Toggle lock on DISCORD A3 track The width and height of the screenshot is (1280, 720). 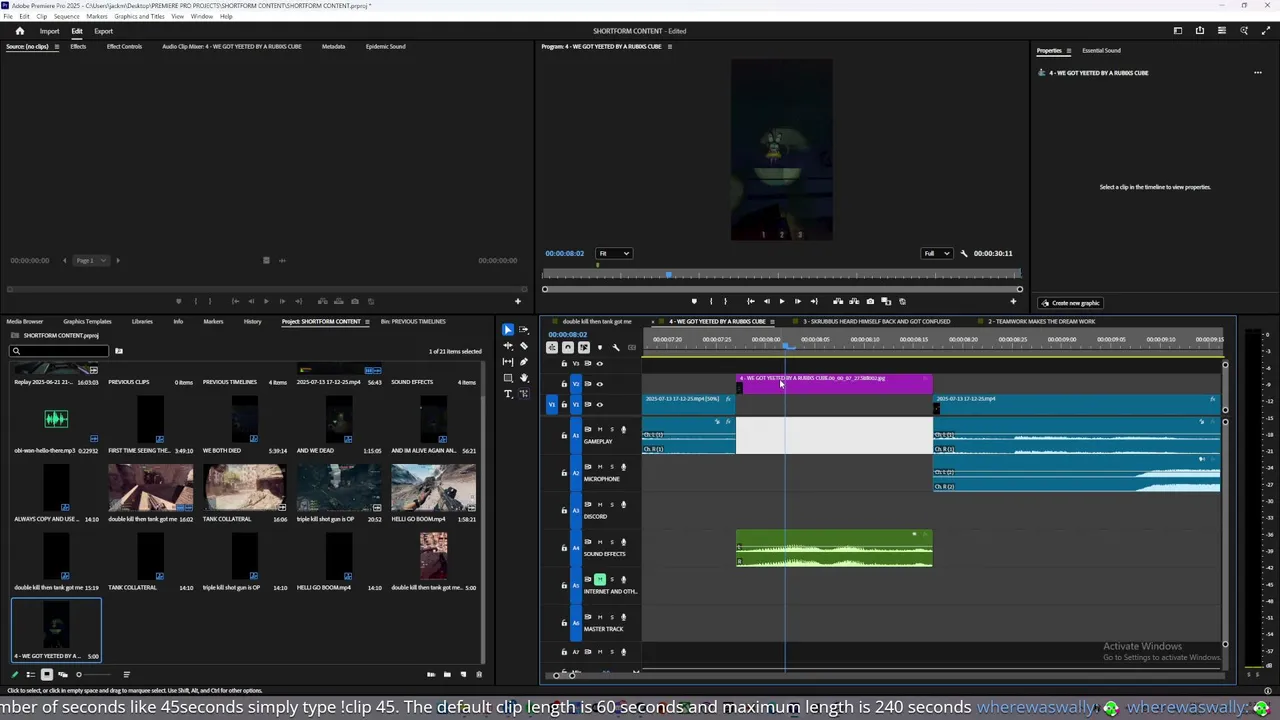pos(564,510)
